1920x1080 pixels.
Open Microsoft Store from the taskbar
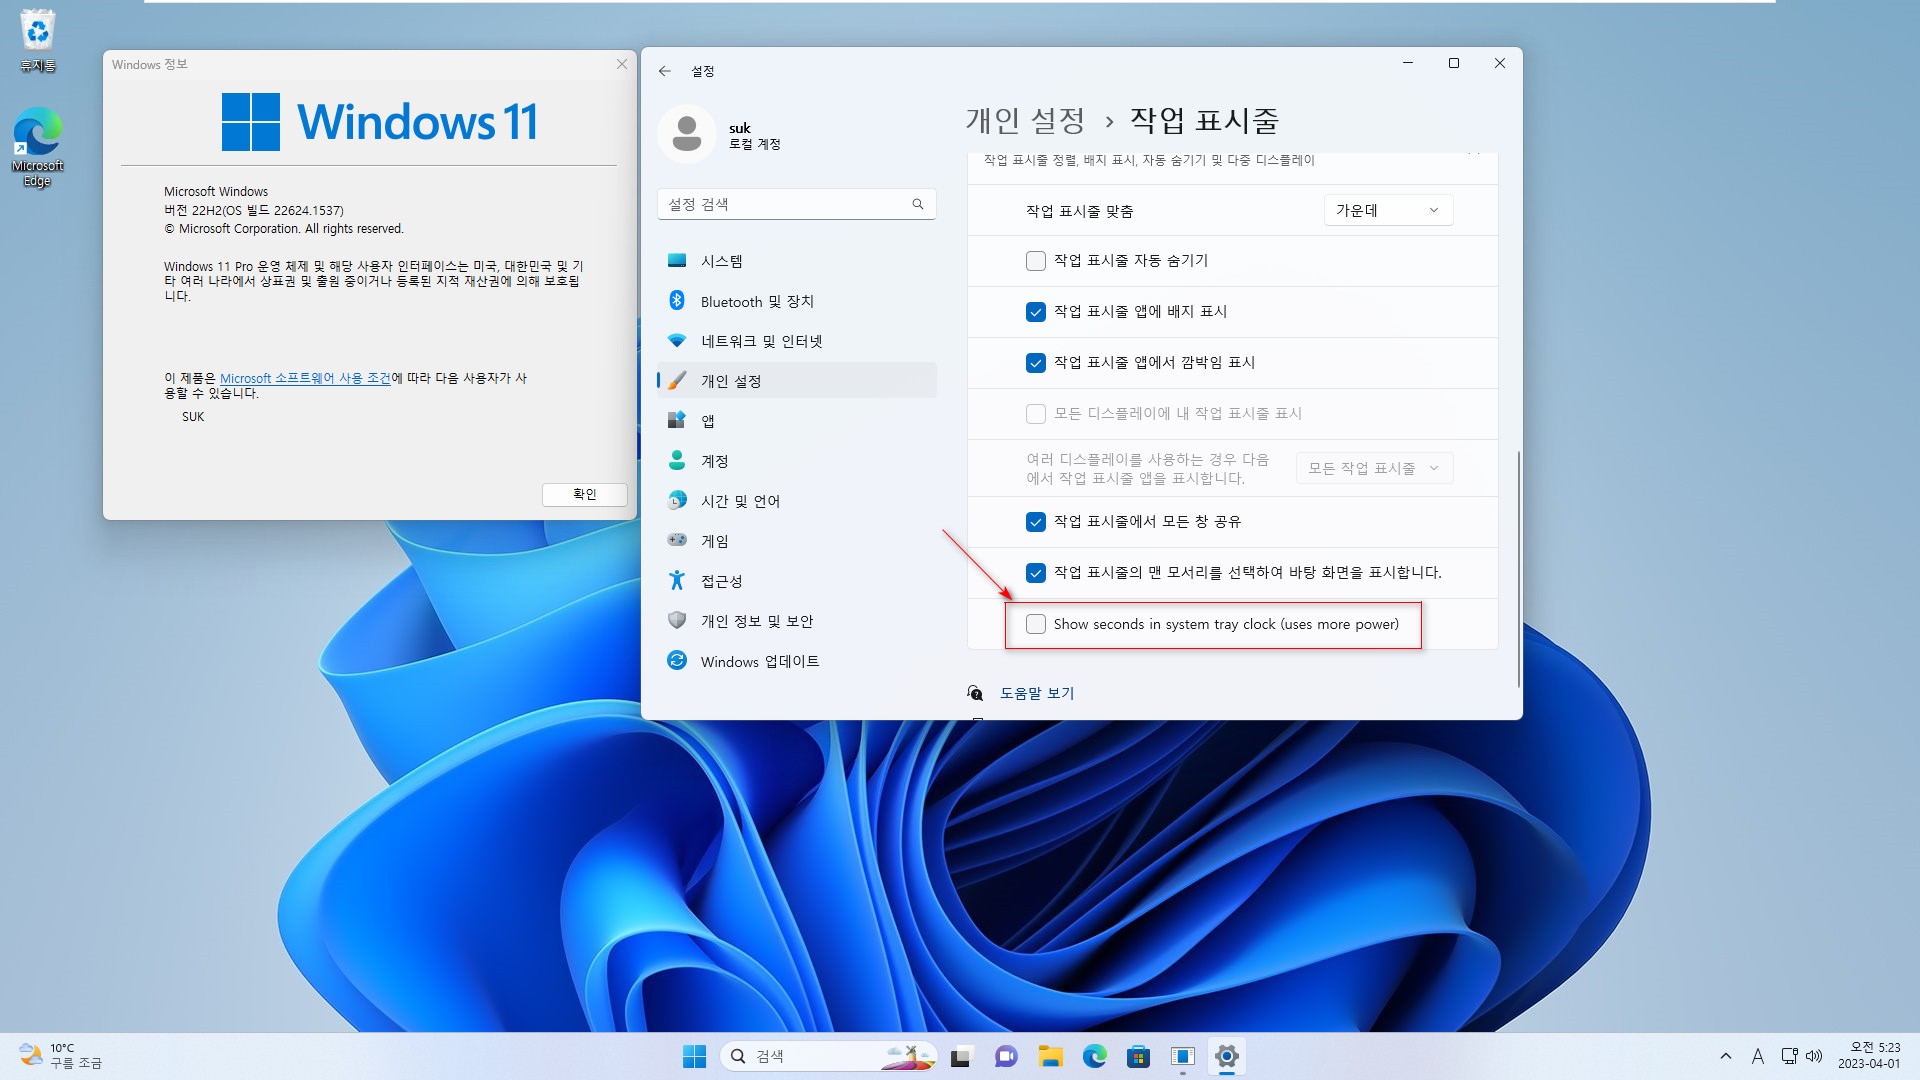coord(1138,1056)
